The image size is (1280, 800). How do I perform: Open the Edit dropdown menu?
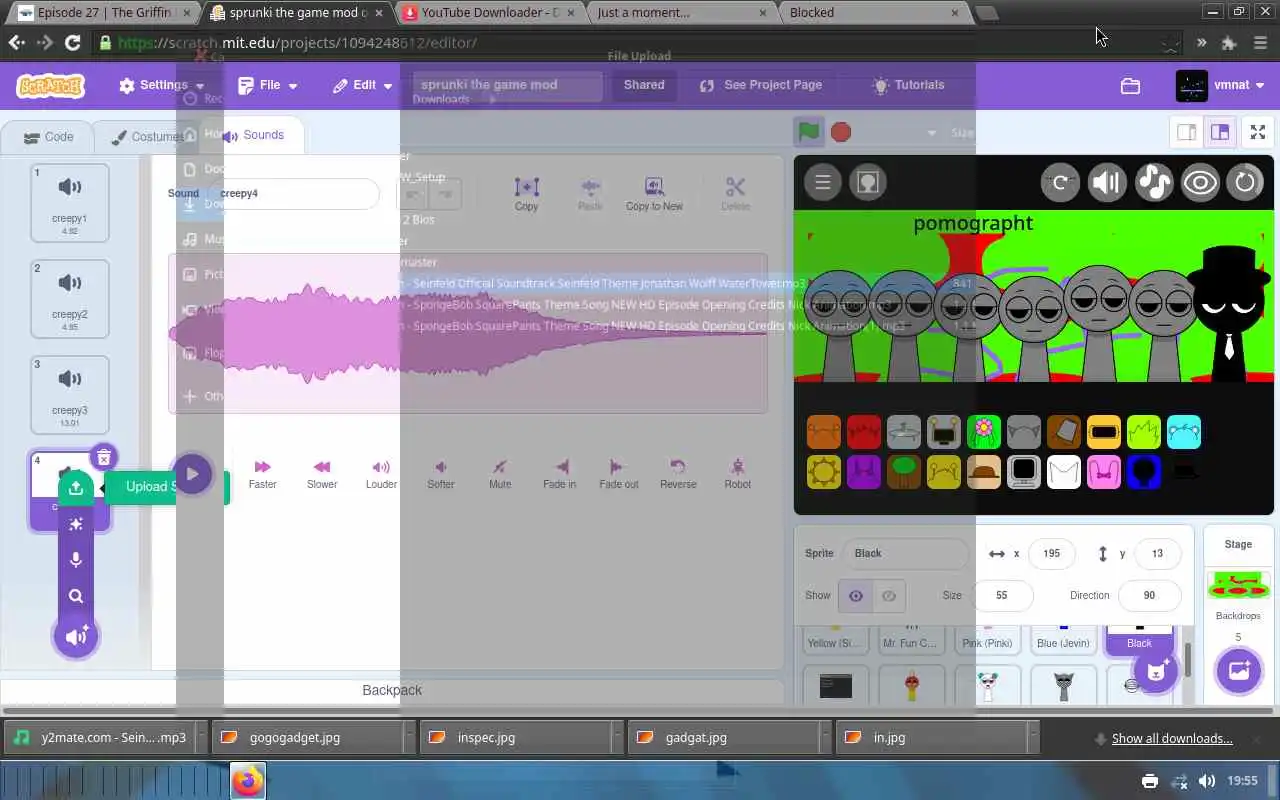[363, 85]
